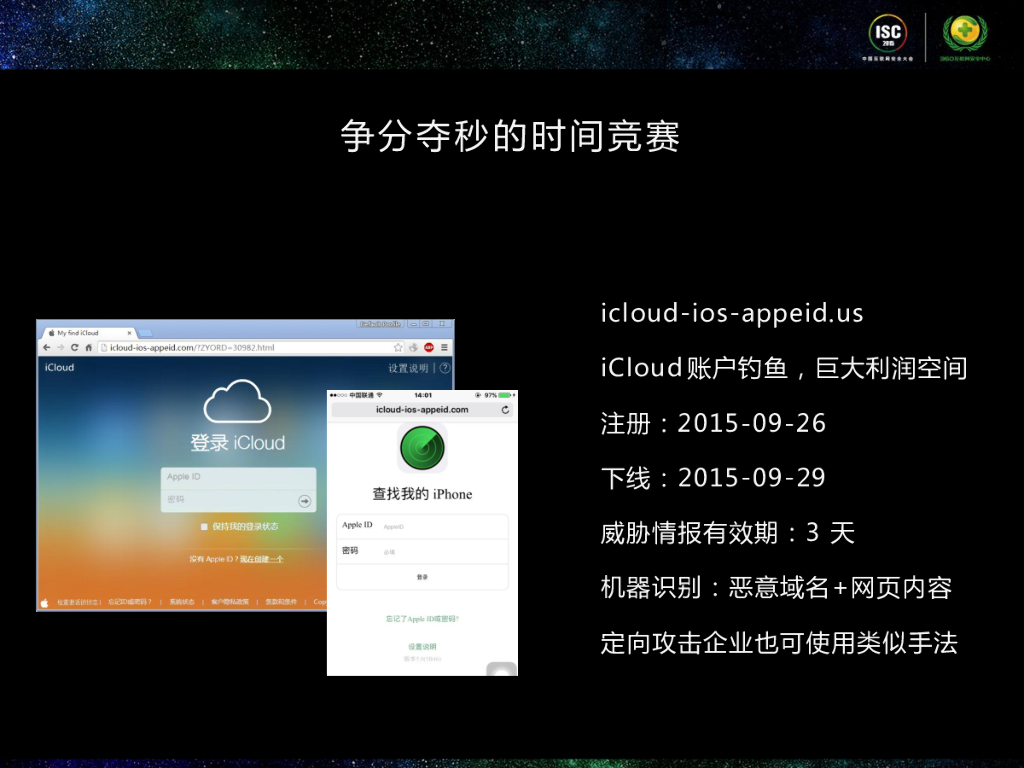Click the 忘记ID或密码 footer link
This screenshot has height=768, width=1024.
(x=129, y=602)
